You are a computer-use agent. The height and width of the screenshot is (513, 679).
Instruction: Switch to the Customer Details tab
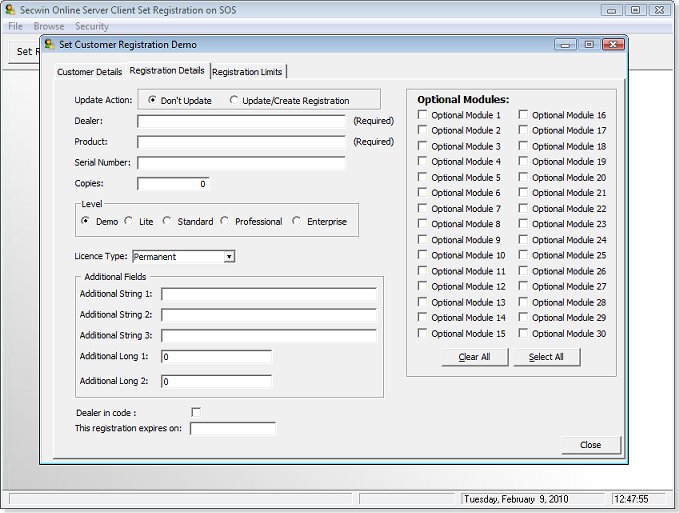[90, 72]
